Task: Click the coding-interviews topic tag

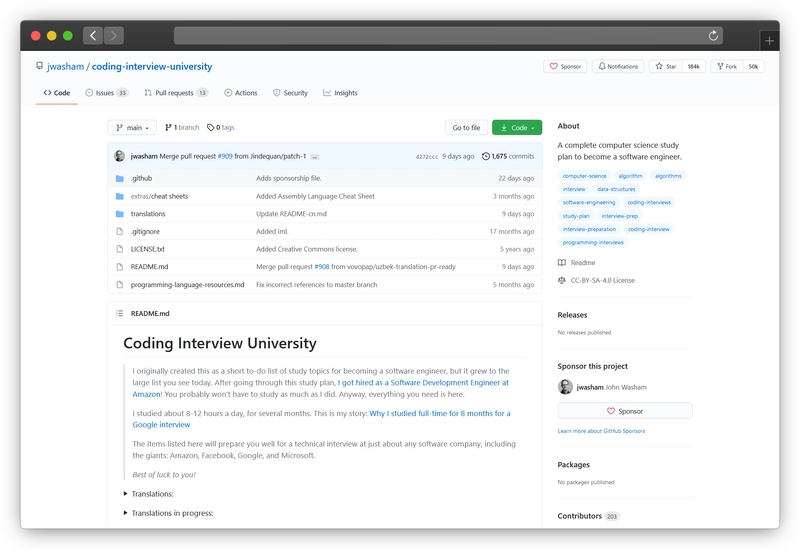Action: coord(649,203)
